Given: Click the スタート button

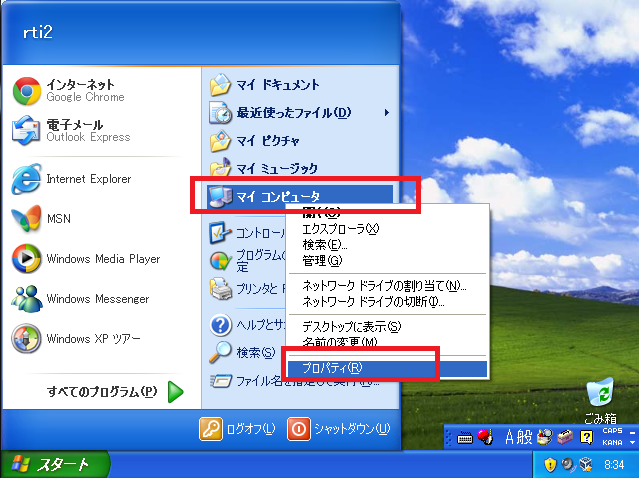Looking at the screenshot, I should [x=55, y=464].
